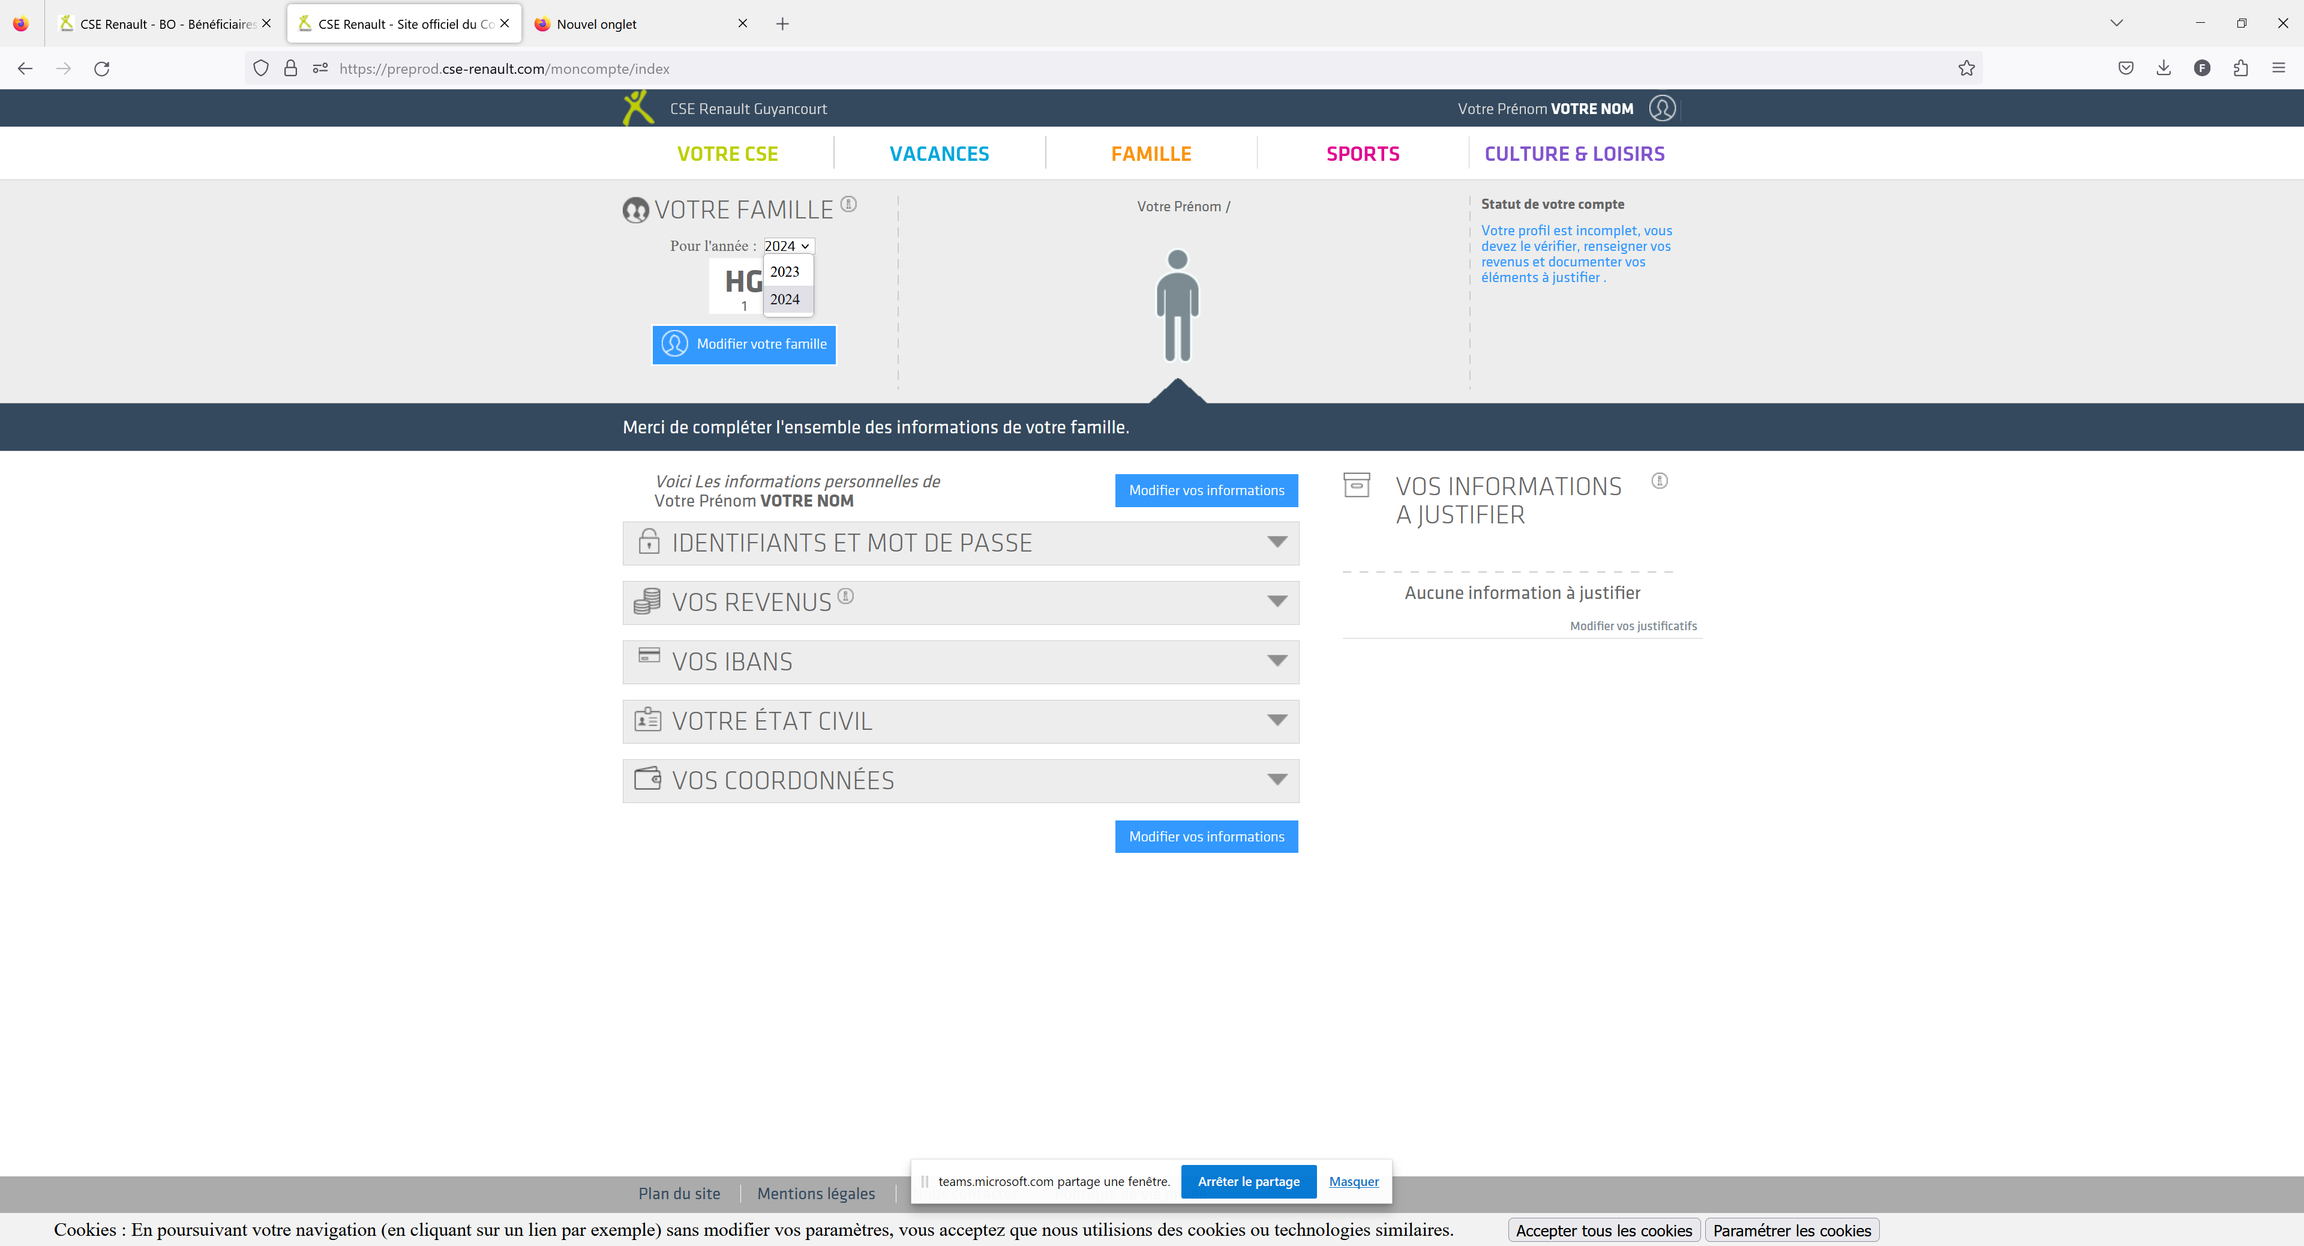This screenshot has height=1246, width=2304.
Task: Click the padlock icon in Identifiants section
Action: tap(649, 541)
